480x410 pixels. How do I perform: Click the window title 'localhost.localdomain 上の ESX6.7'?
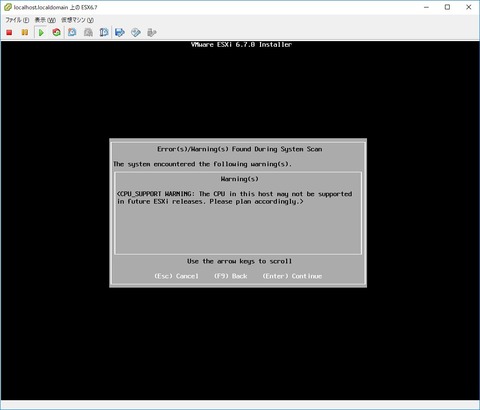point(55,7)
